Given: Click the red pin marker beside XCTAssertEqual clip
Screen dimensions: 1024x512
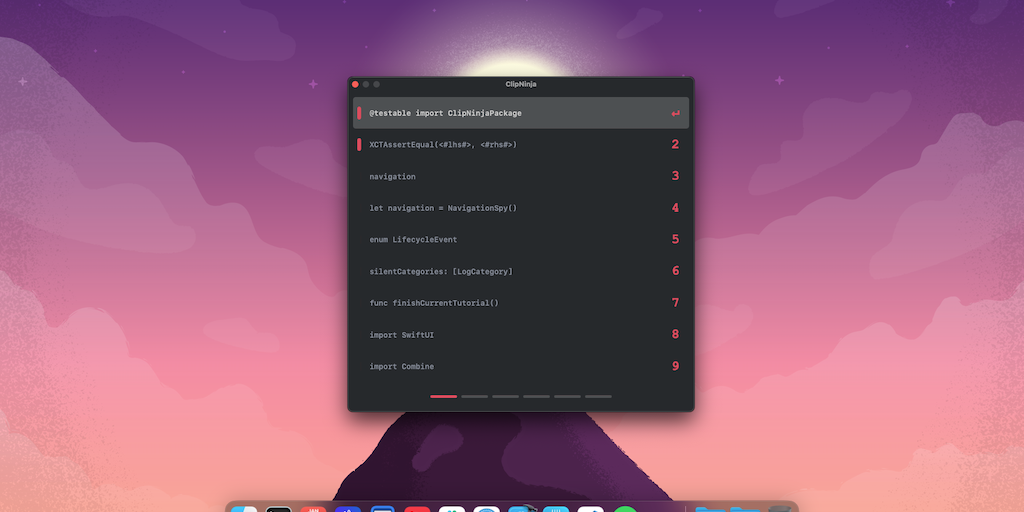Looking at the screenshot, I should (x=359, y=144).
